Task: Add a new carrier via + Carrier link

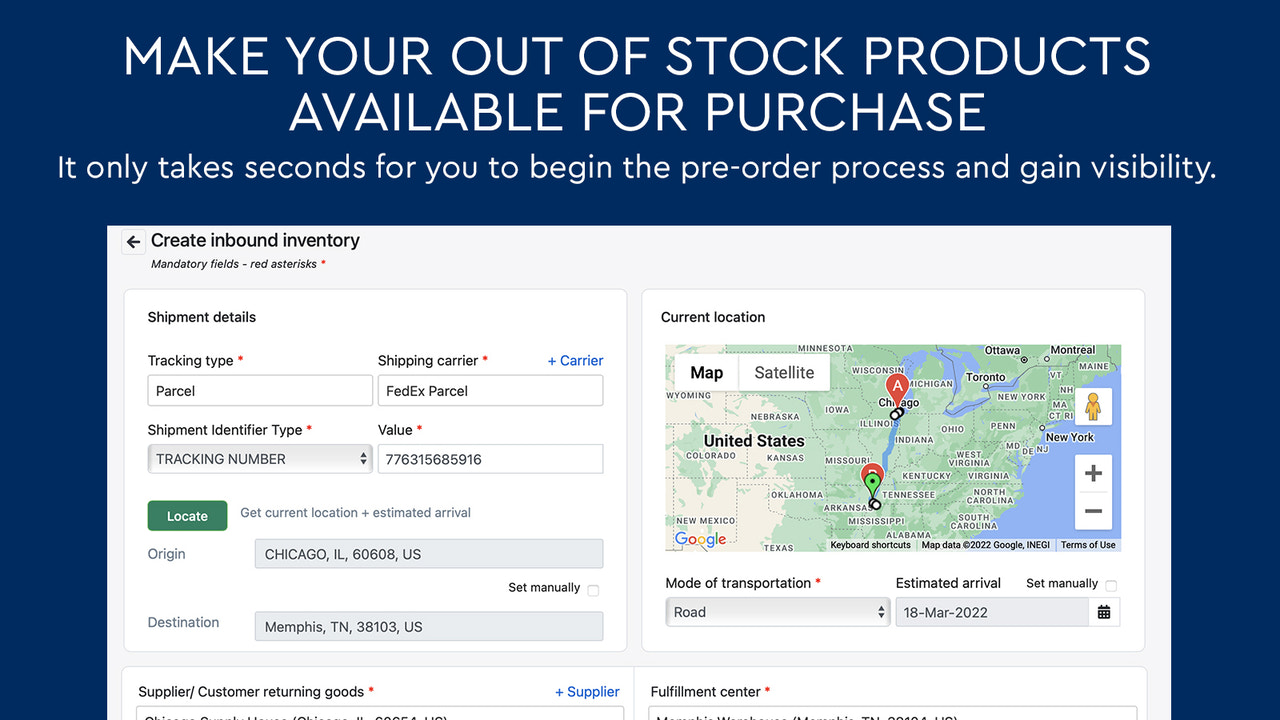Action: pos(574,360)
